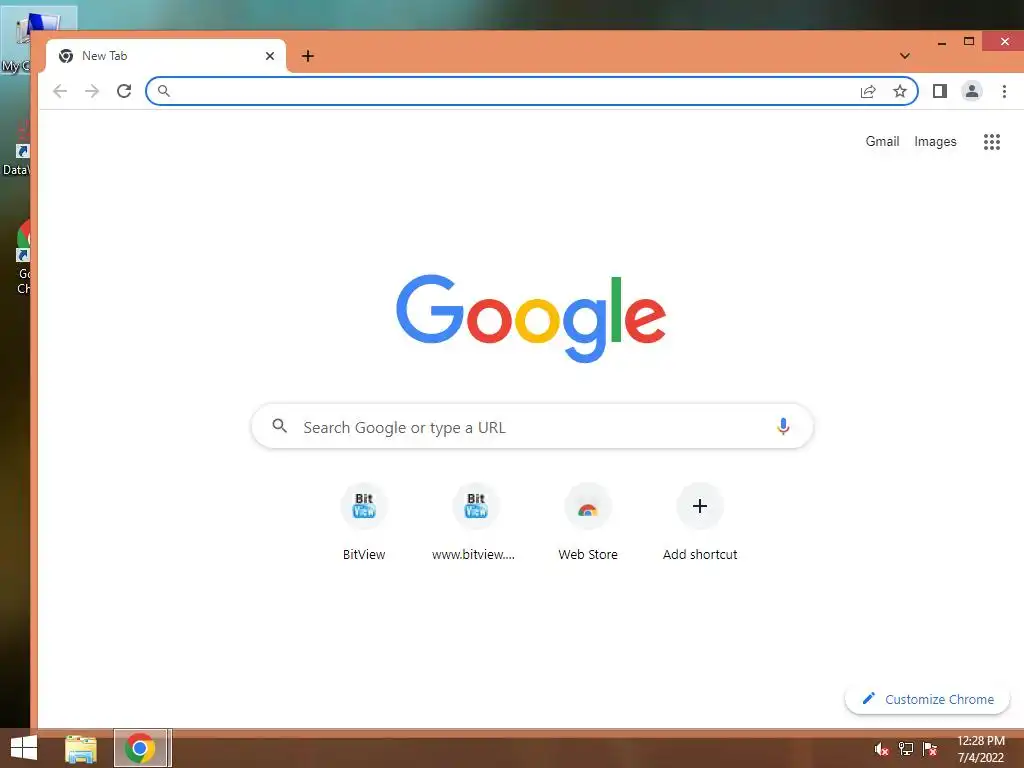The height and width of the screenshot is (768, 1024).
Task: Open the Web Store shortcut
Action: [588, 522]
